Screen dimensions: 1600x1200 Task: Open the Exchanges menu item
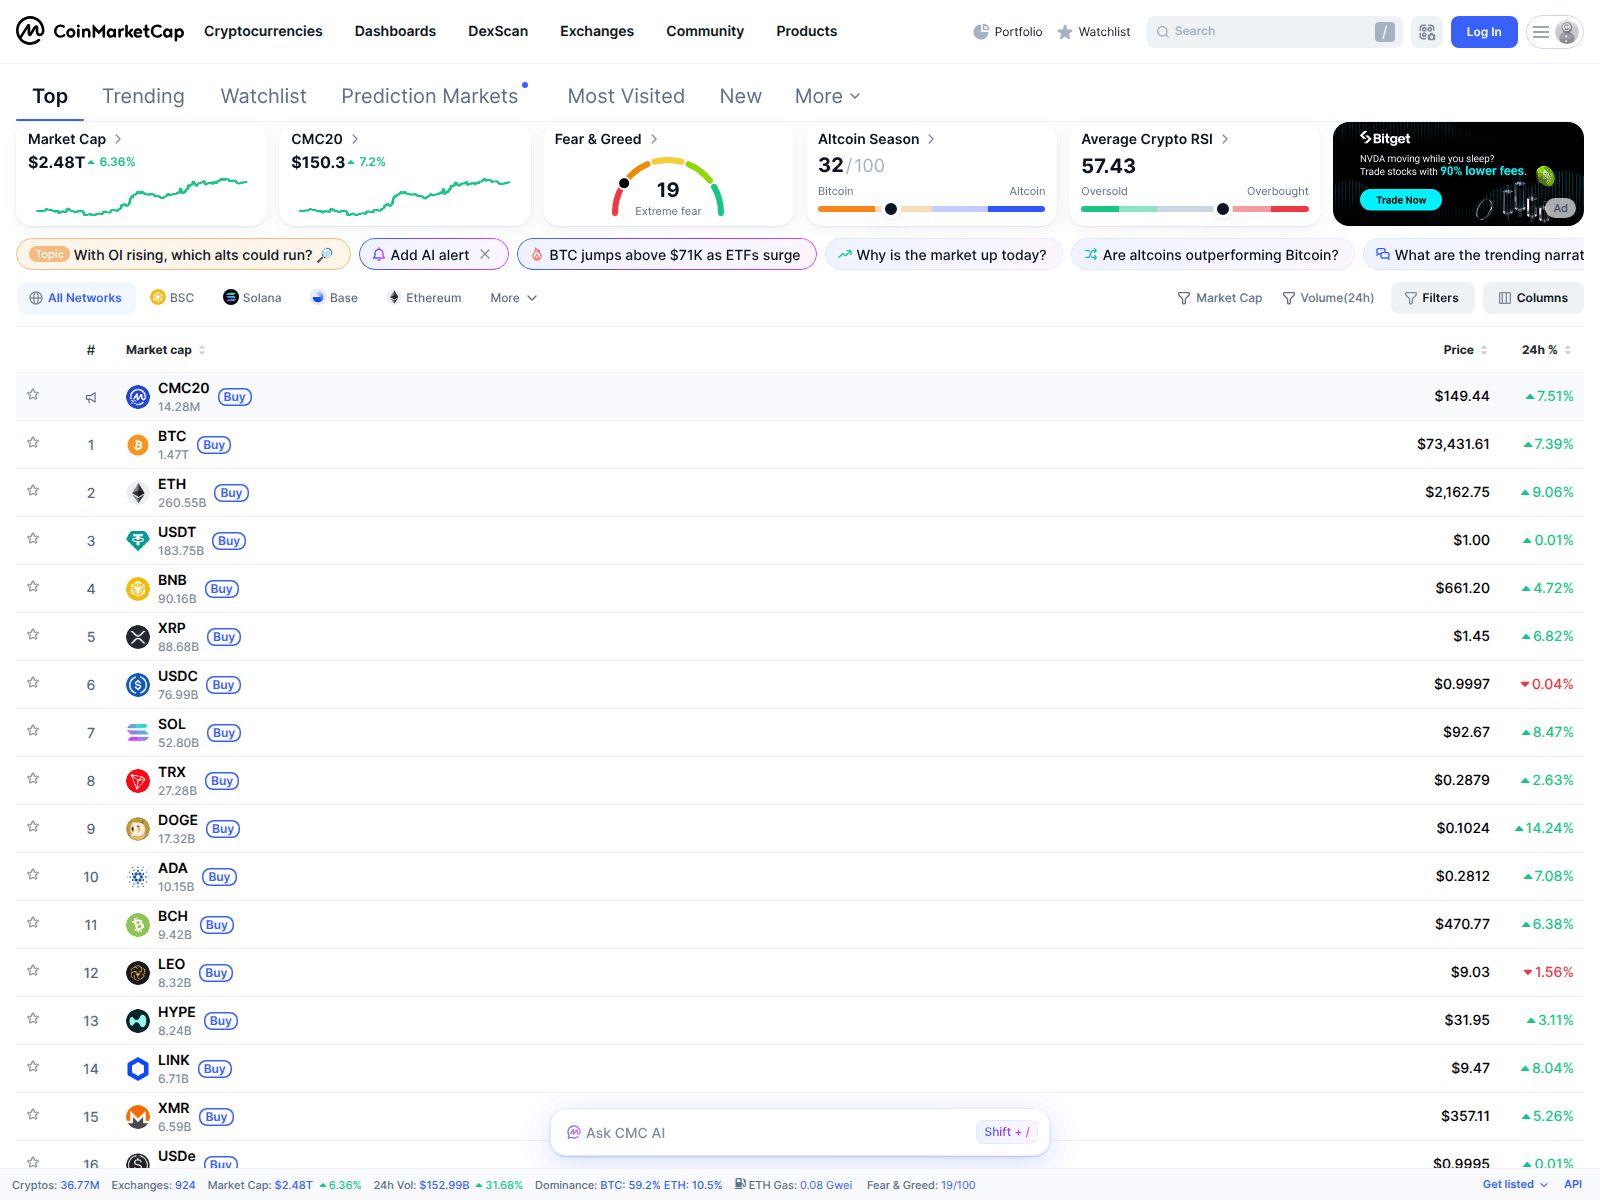pos(597,31)
